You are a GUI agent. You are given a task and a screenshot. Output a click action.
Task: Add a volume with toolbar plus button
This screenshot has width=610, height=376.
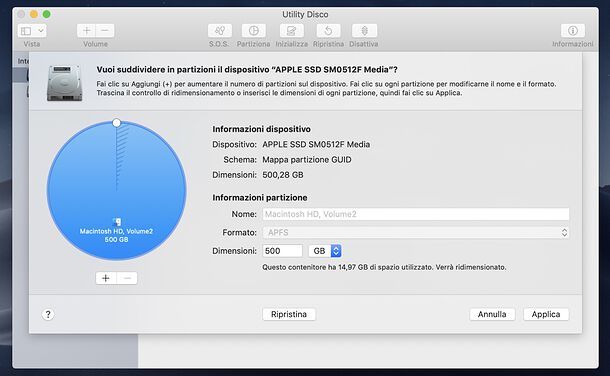click(86, 31)
